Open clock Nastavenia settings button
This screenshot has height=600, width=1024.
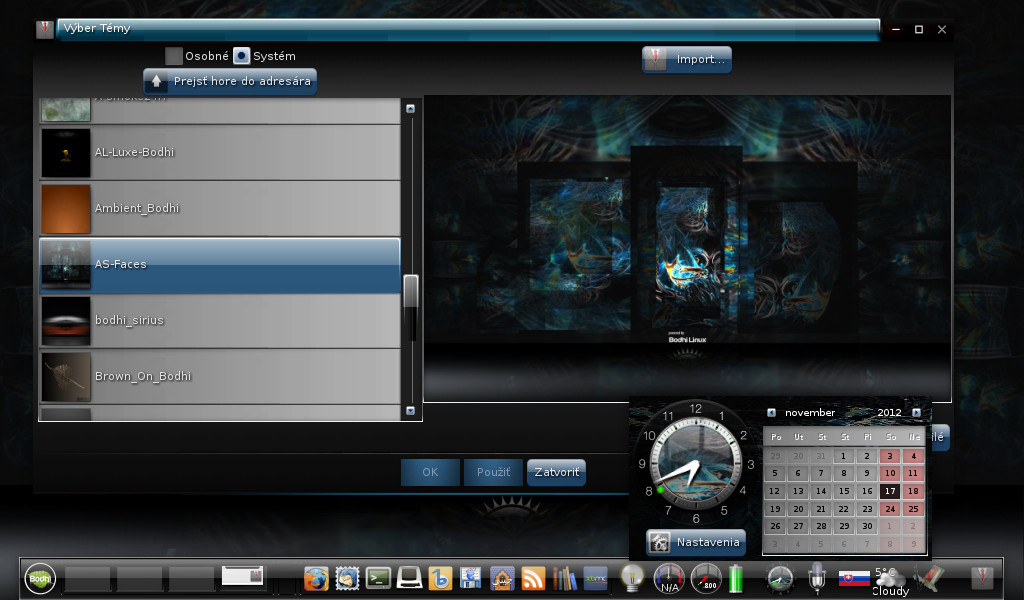pos(696,543)
